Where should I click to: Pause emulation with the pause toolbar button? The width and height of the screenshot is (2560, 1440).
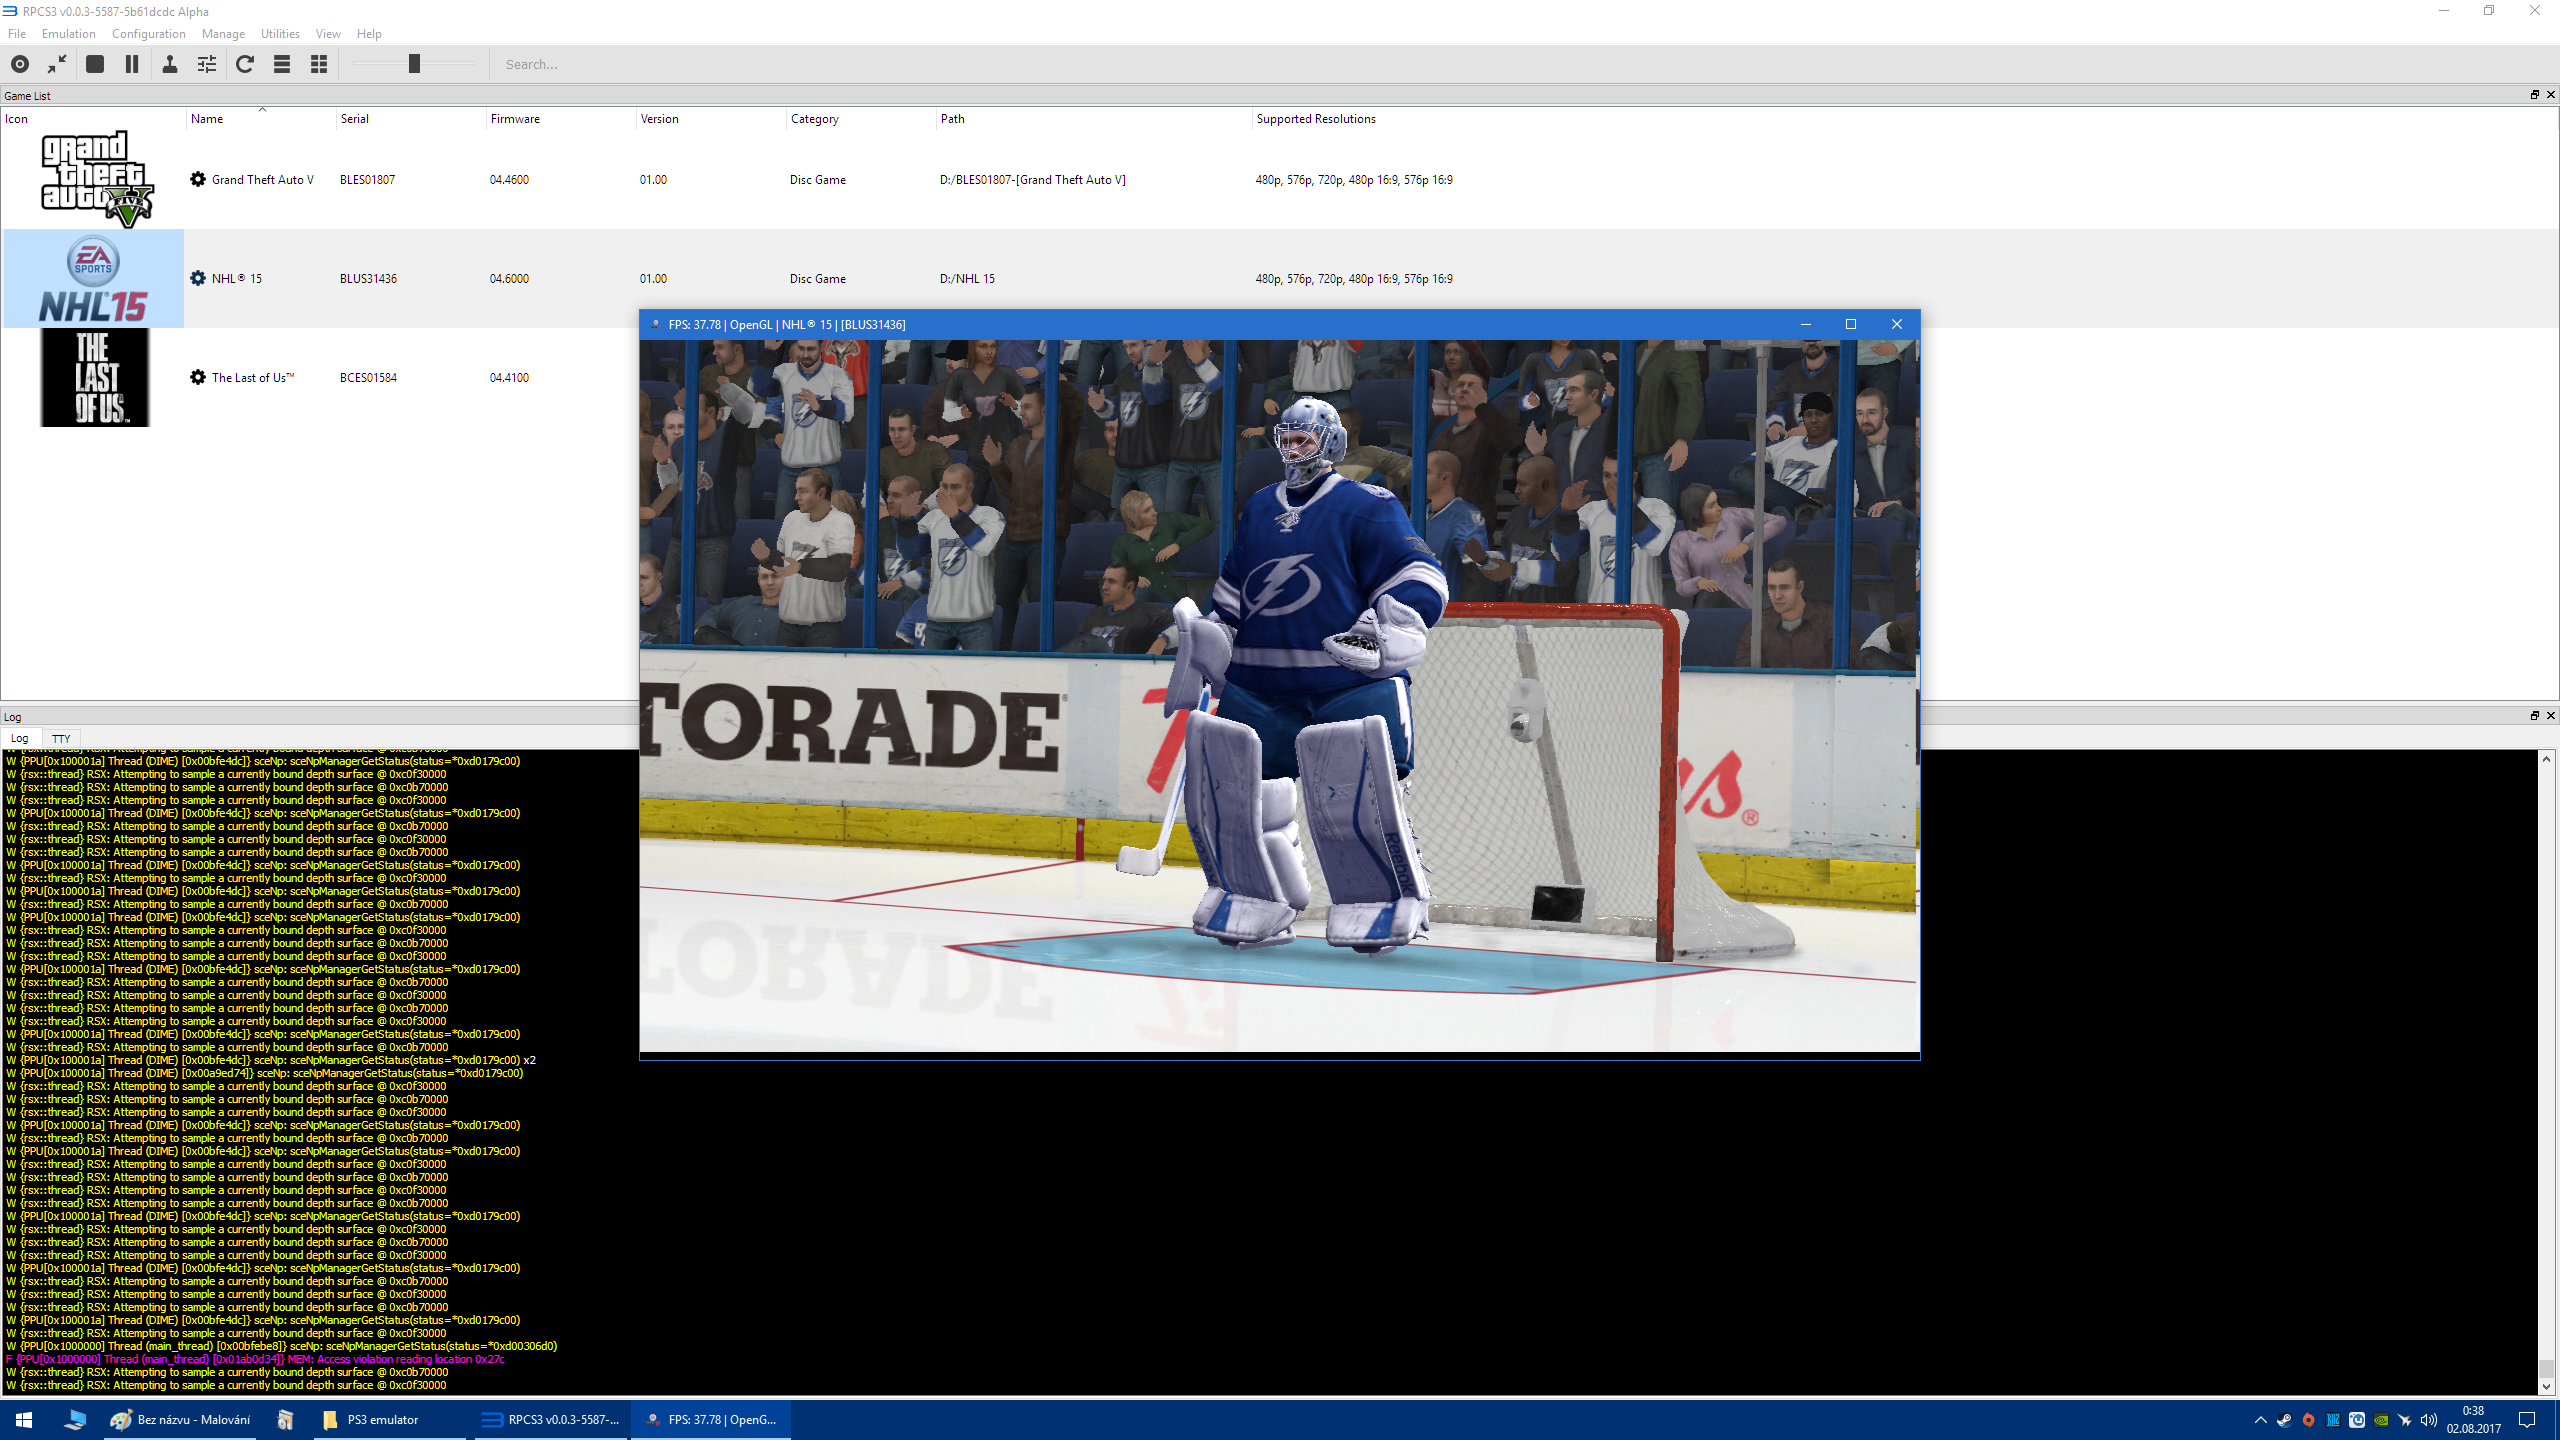(x=131, y=64)
